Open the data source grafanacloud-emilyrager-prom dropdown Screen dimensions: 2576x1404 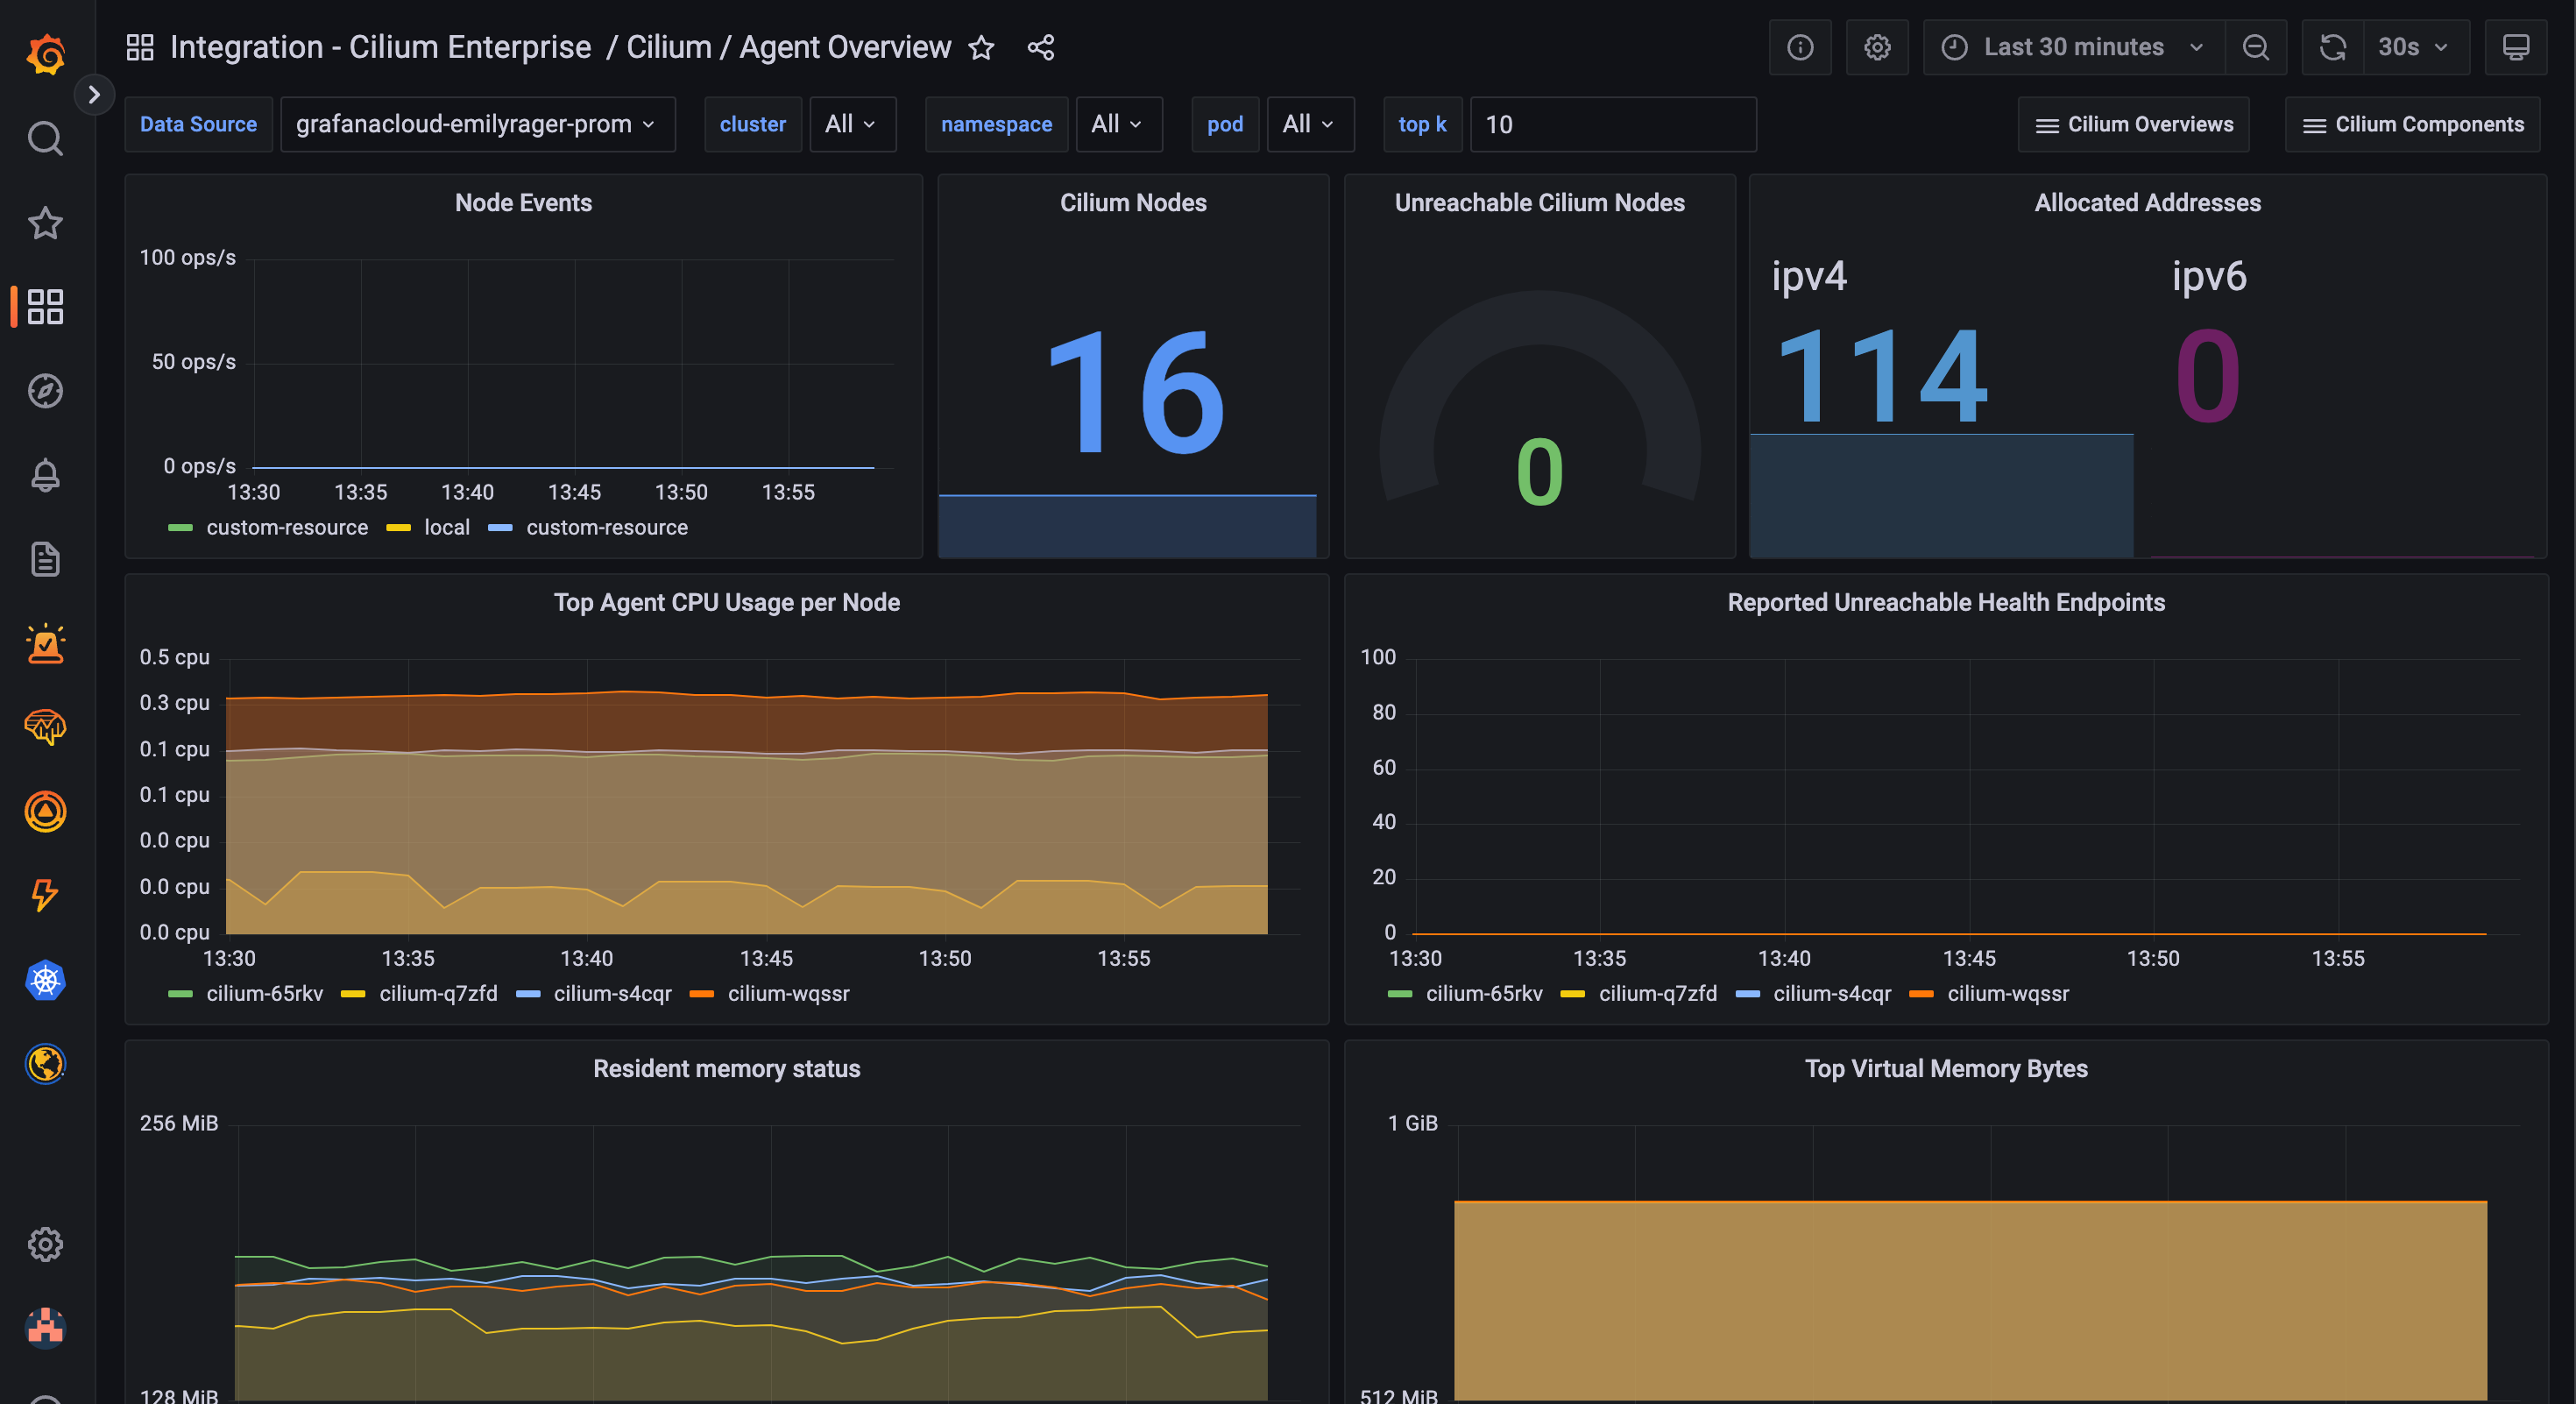pos(477,124)
